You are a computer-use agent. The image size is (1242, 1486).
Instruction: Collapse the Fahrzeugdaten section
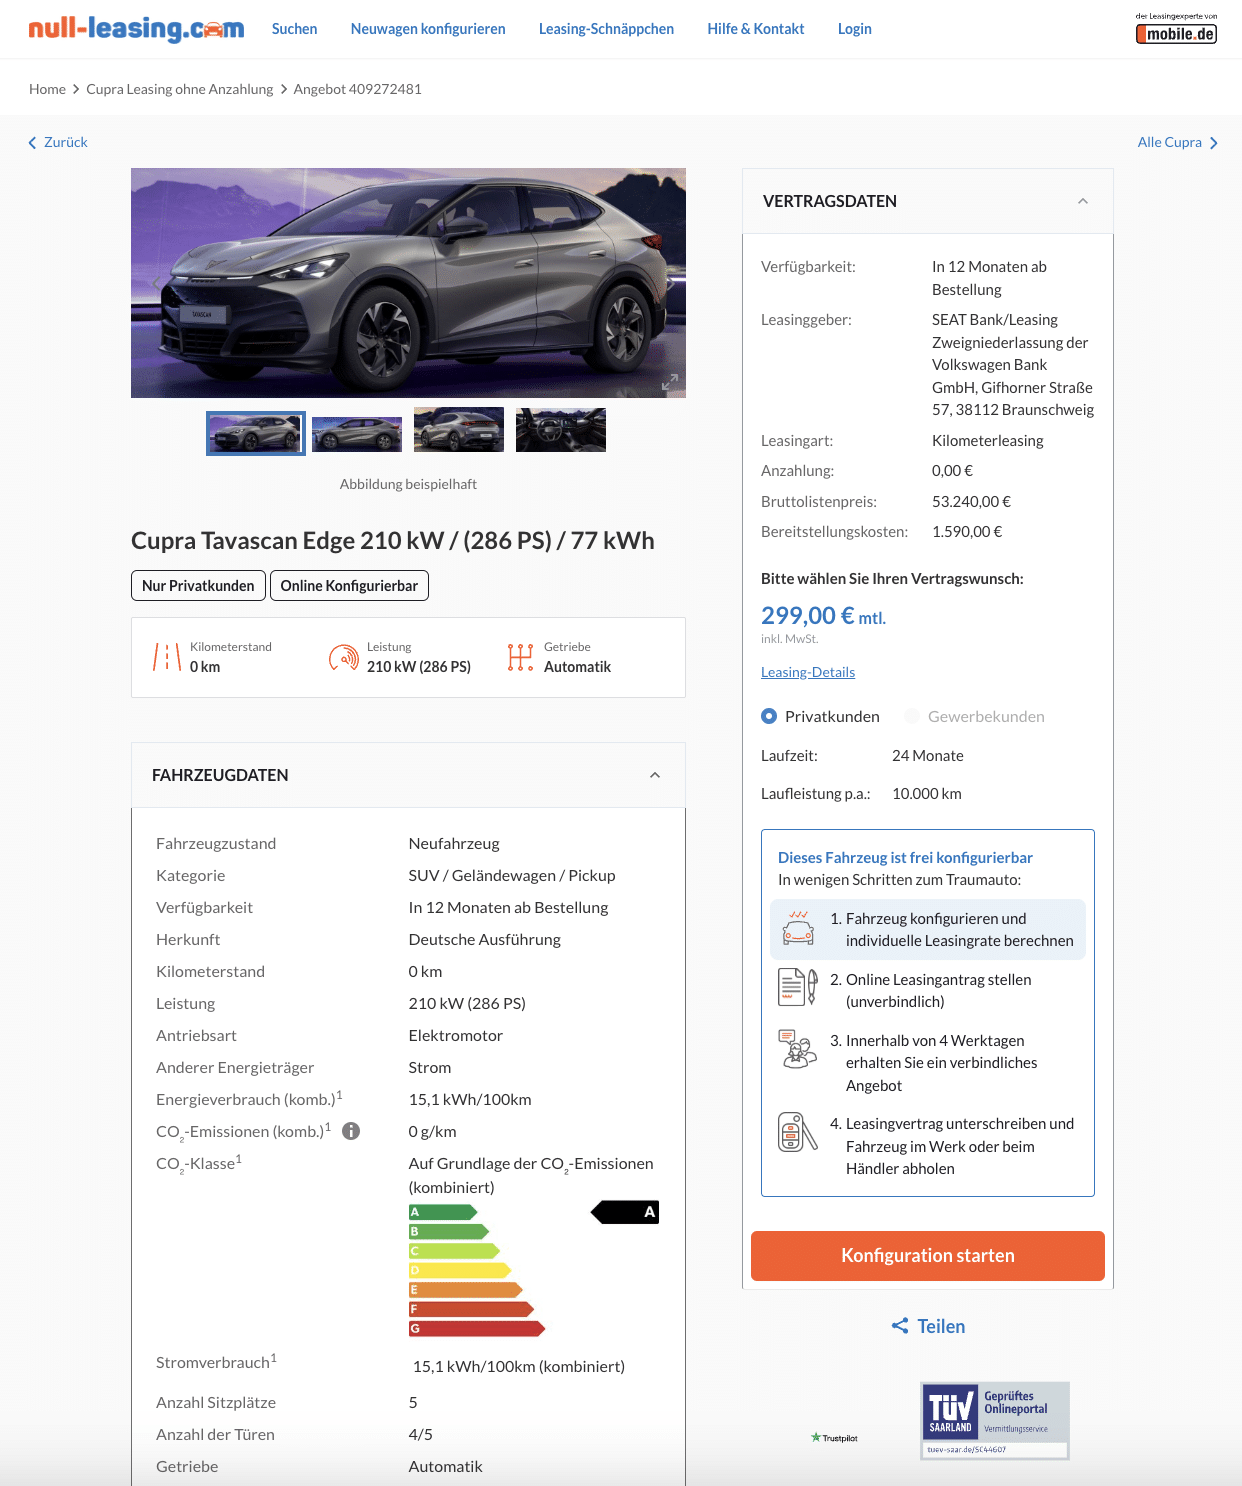(x=655, y=775)
